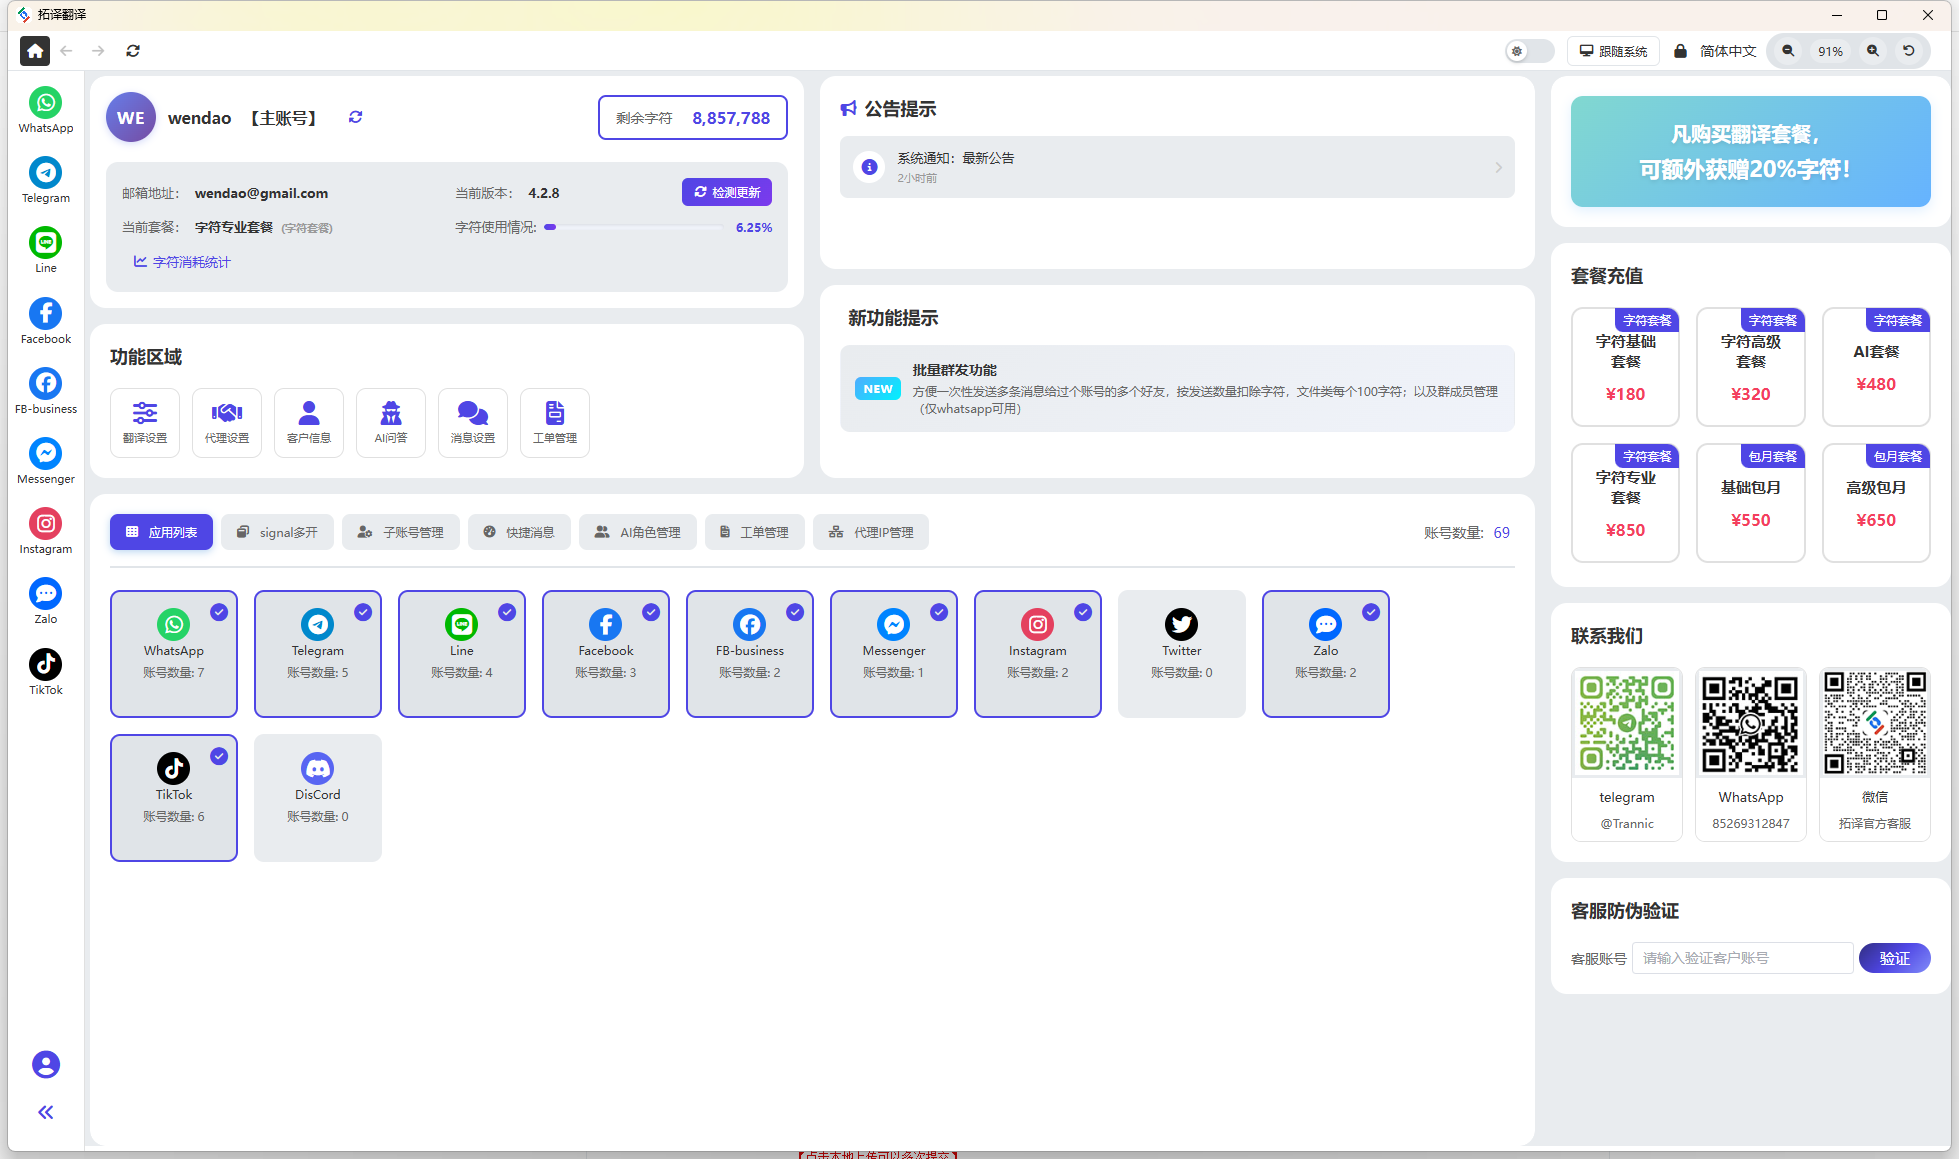Open AI问答 function icon
This screenshot has width=1959, height=1159.
click(391, 422)
